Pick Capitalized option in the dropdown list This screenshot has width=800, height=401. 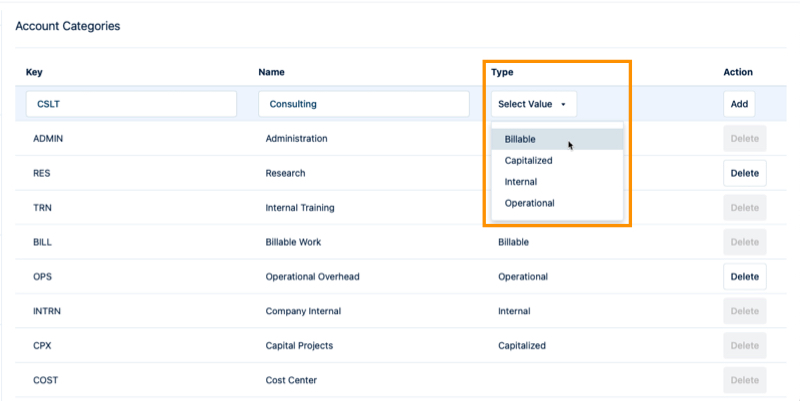(x=556, y=160)
